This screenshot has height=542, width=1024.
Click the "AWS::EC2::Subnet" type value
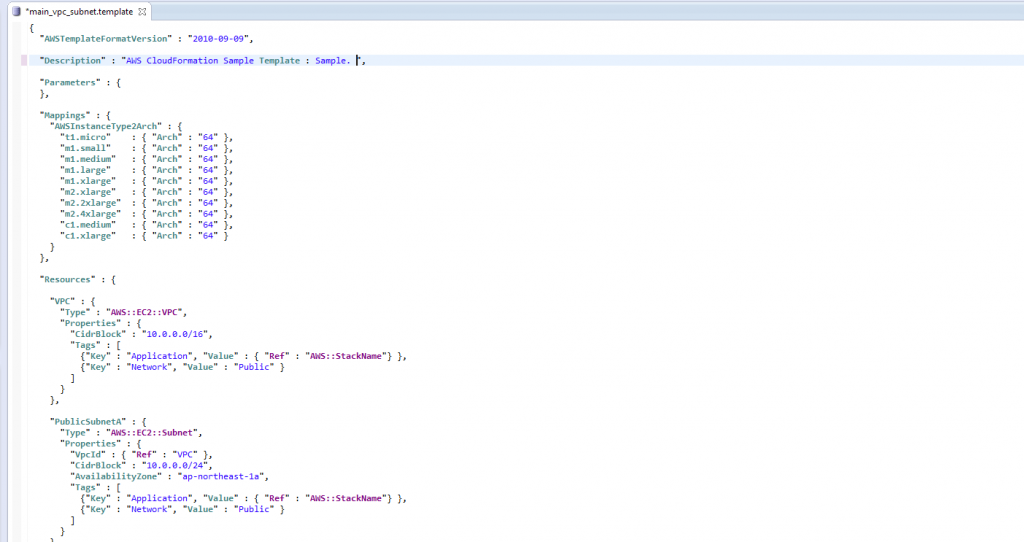tap(154, 433)
